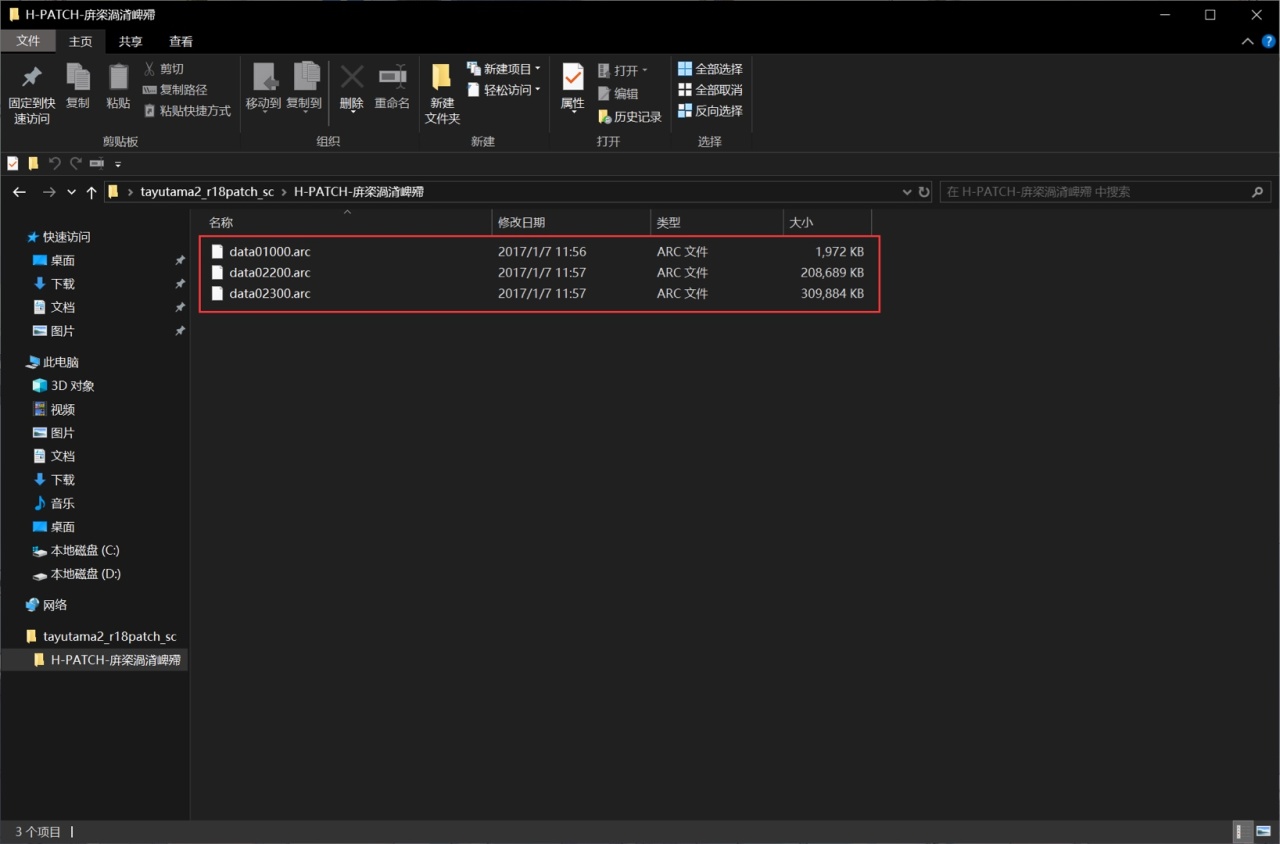Click Invert selection
Image resolution: width=1280 pixels, height=844 pixels.
(710, 111)
